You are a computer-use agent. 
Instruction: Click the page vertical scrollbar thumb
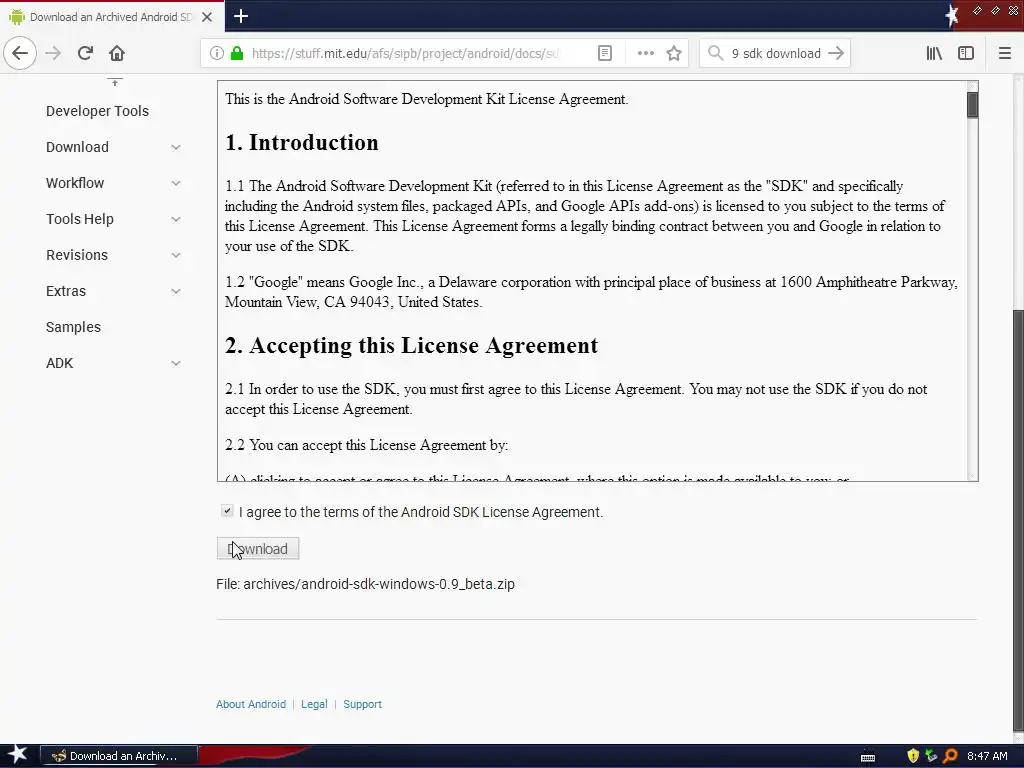(x=1018, y=519)
